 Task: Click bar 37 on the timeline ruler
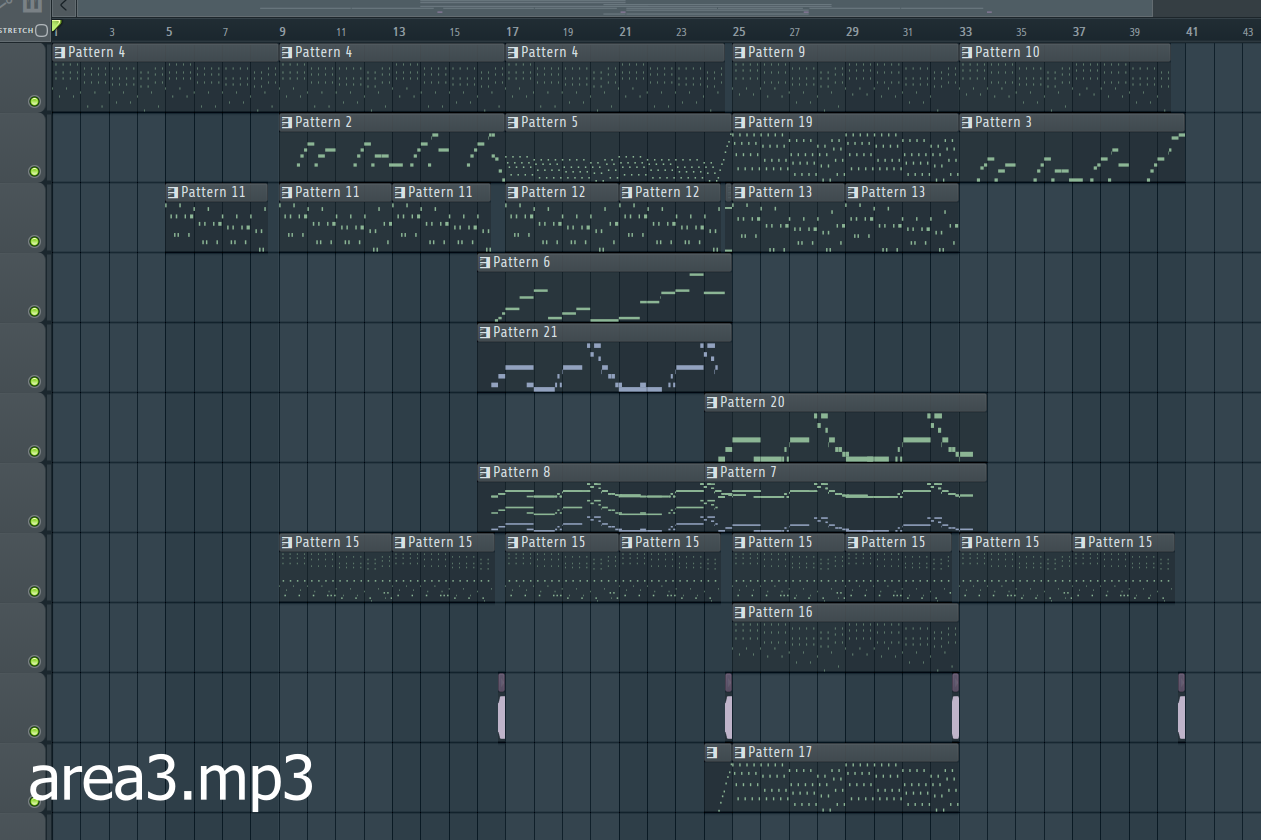[1079, 31]
